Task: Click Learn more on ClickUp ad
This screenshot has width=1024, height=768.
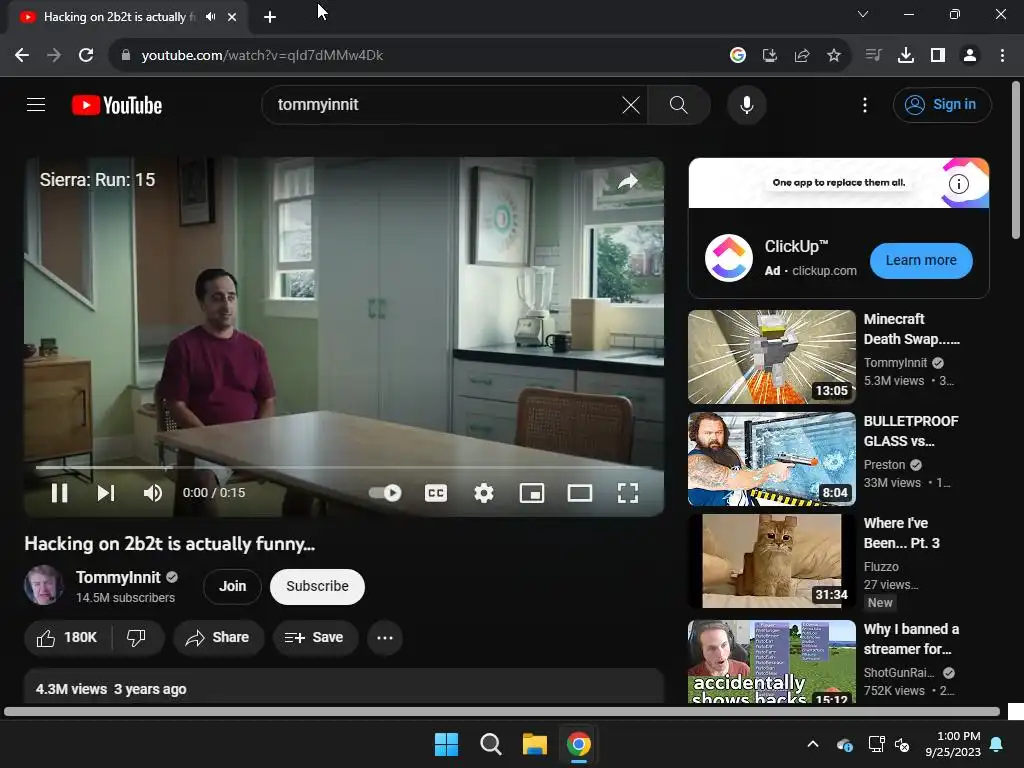Action: point(921,261)
